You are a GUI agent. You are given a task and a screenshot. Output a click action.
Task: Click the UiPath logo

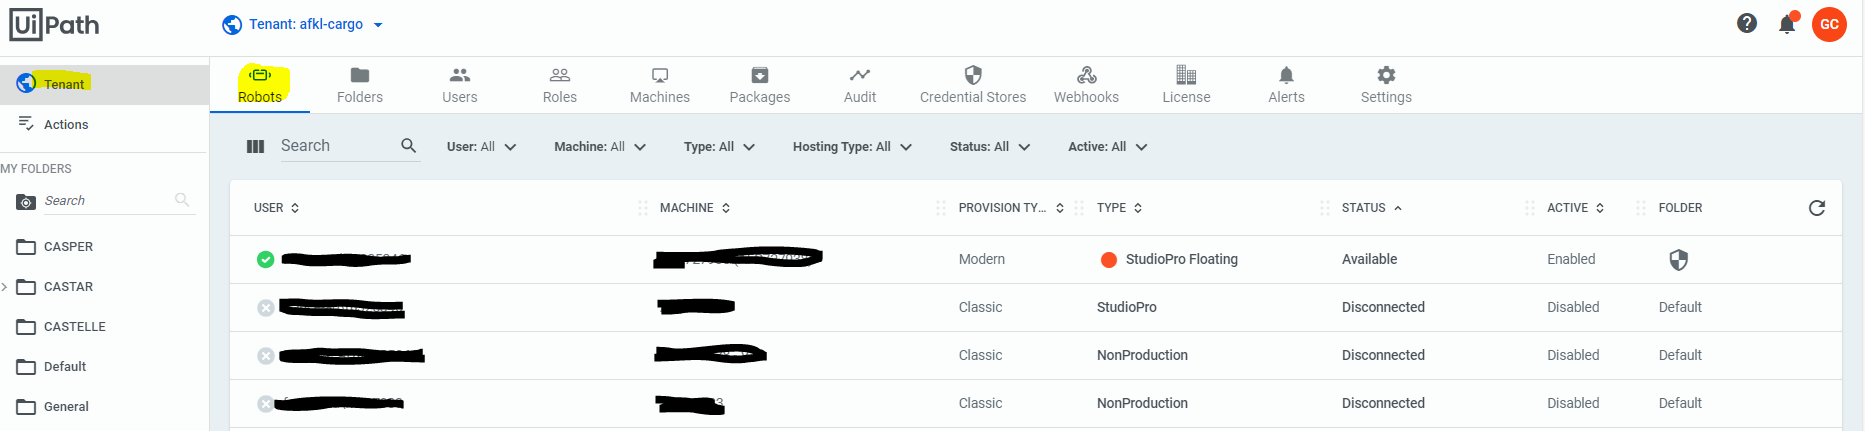[55, 24]
